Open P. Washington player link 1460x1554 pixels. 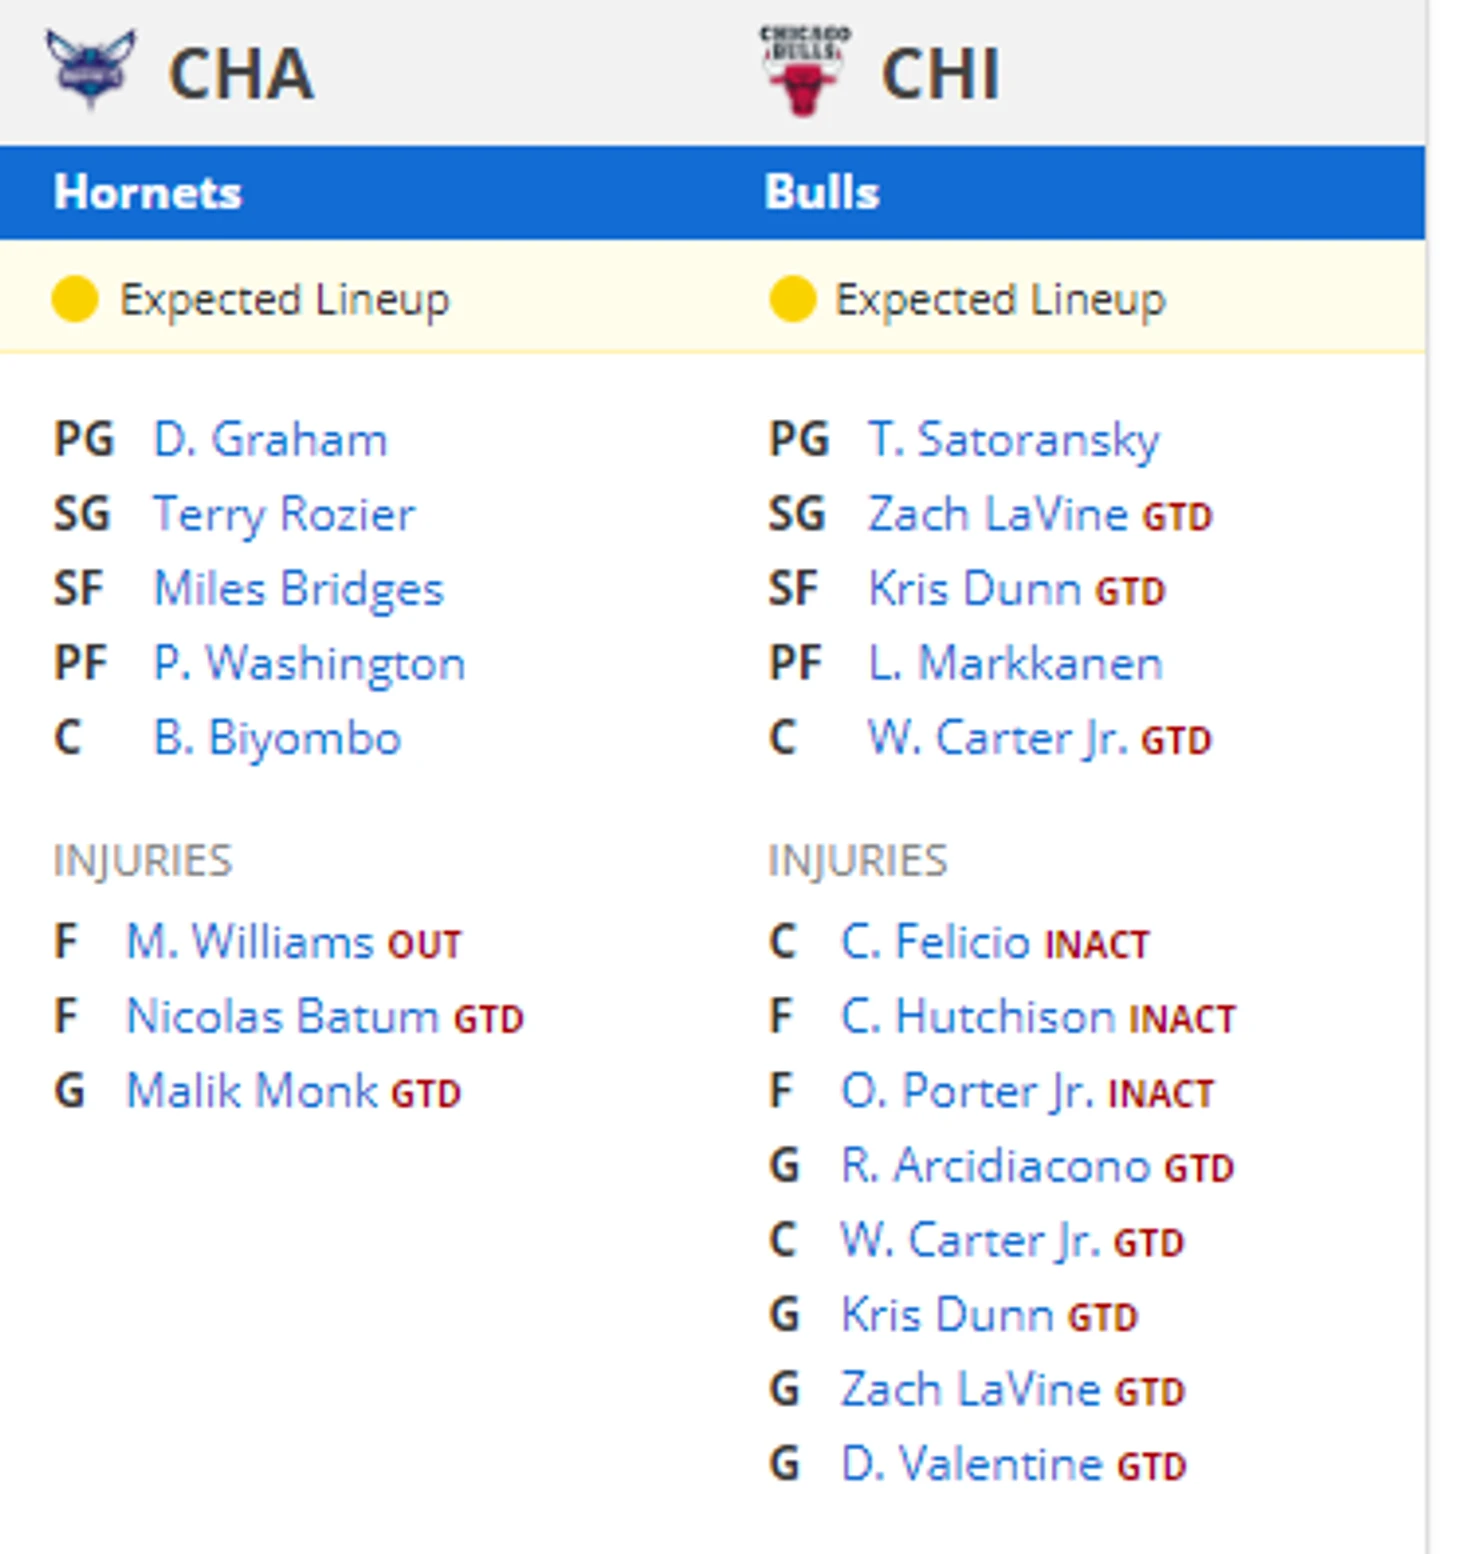[309, 664]
